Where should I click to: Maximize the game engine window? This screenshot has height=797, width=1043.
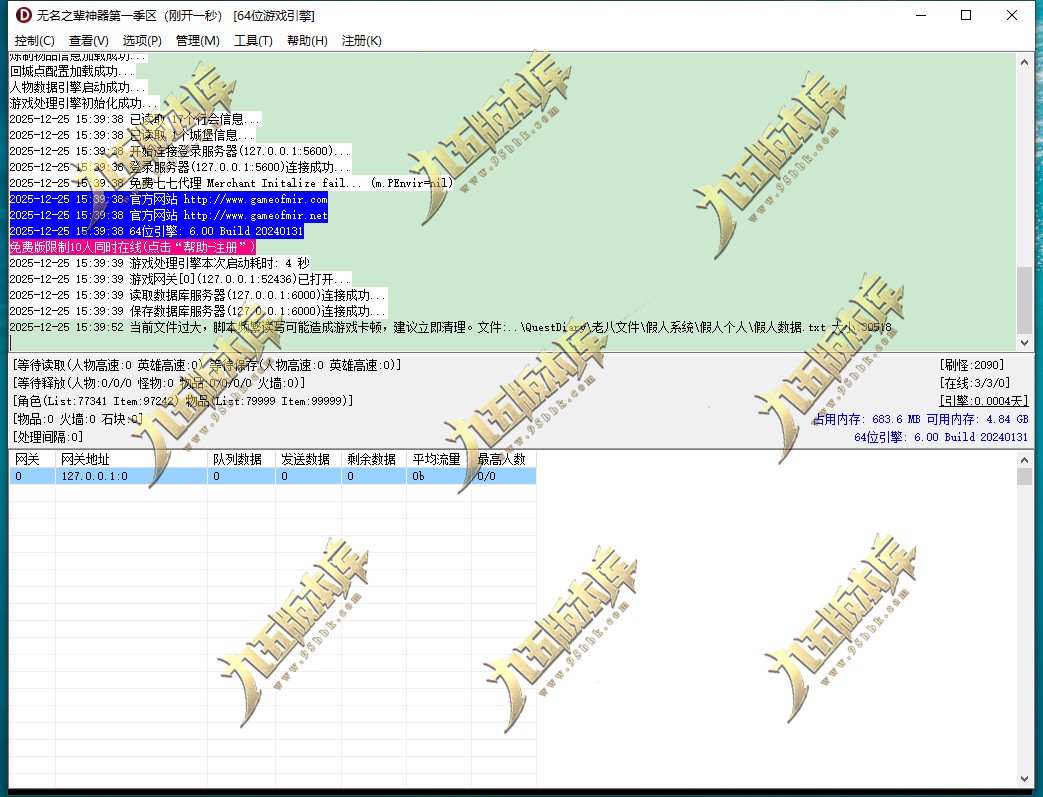(967, 15)
